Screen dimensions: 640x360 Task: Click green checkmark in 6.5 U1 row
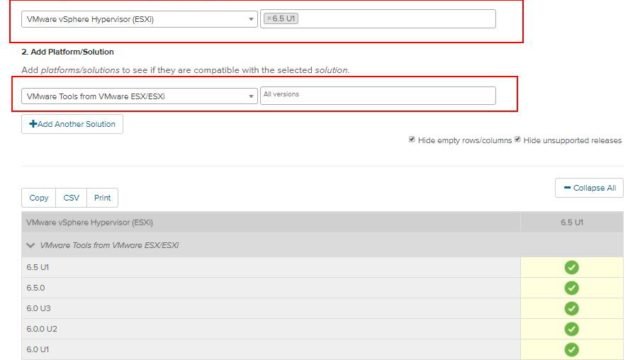coord(571,267)
